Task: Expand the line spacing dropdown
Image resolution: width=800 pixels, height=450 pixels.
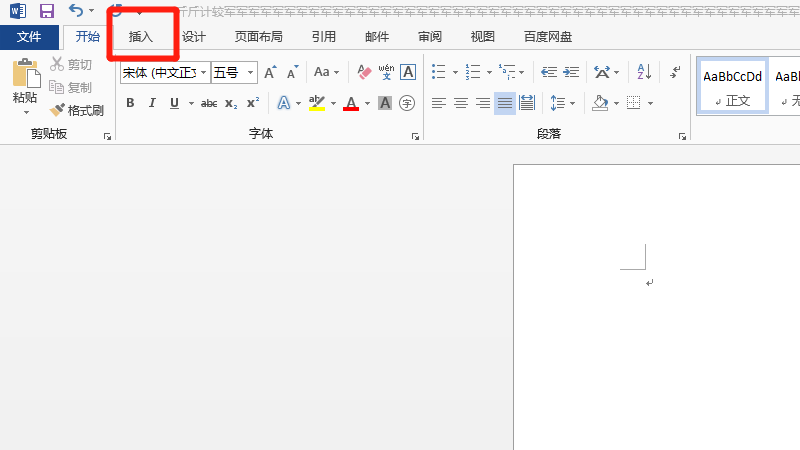Action: coord(573,103)
